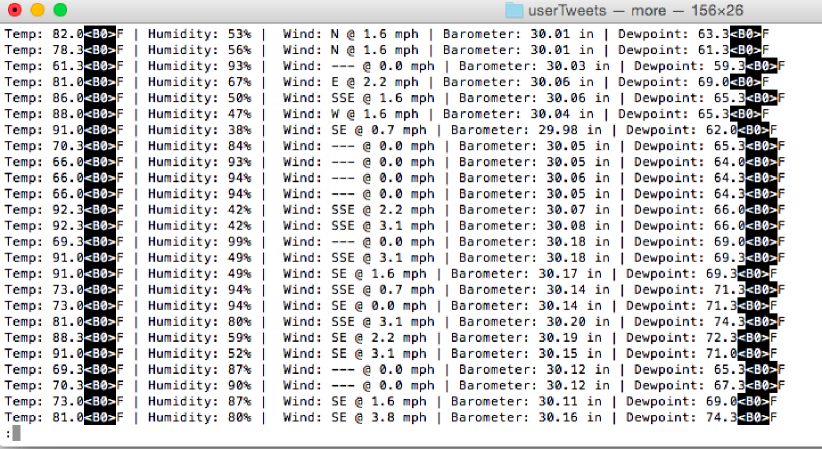Click the value "Humidity: 59%"
Screen dimensions: 822x449
[x=199, y=338]
